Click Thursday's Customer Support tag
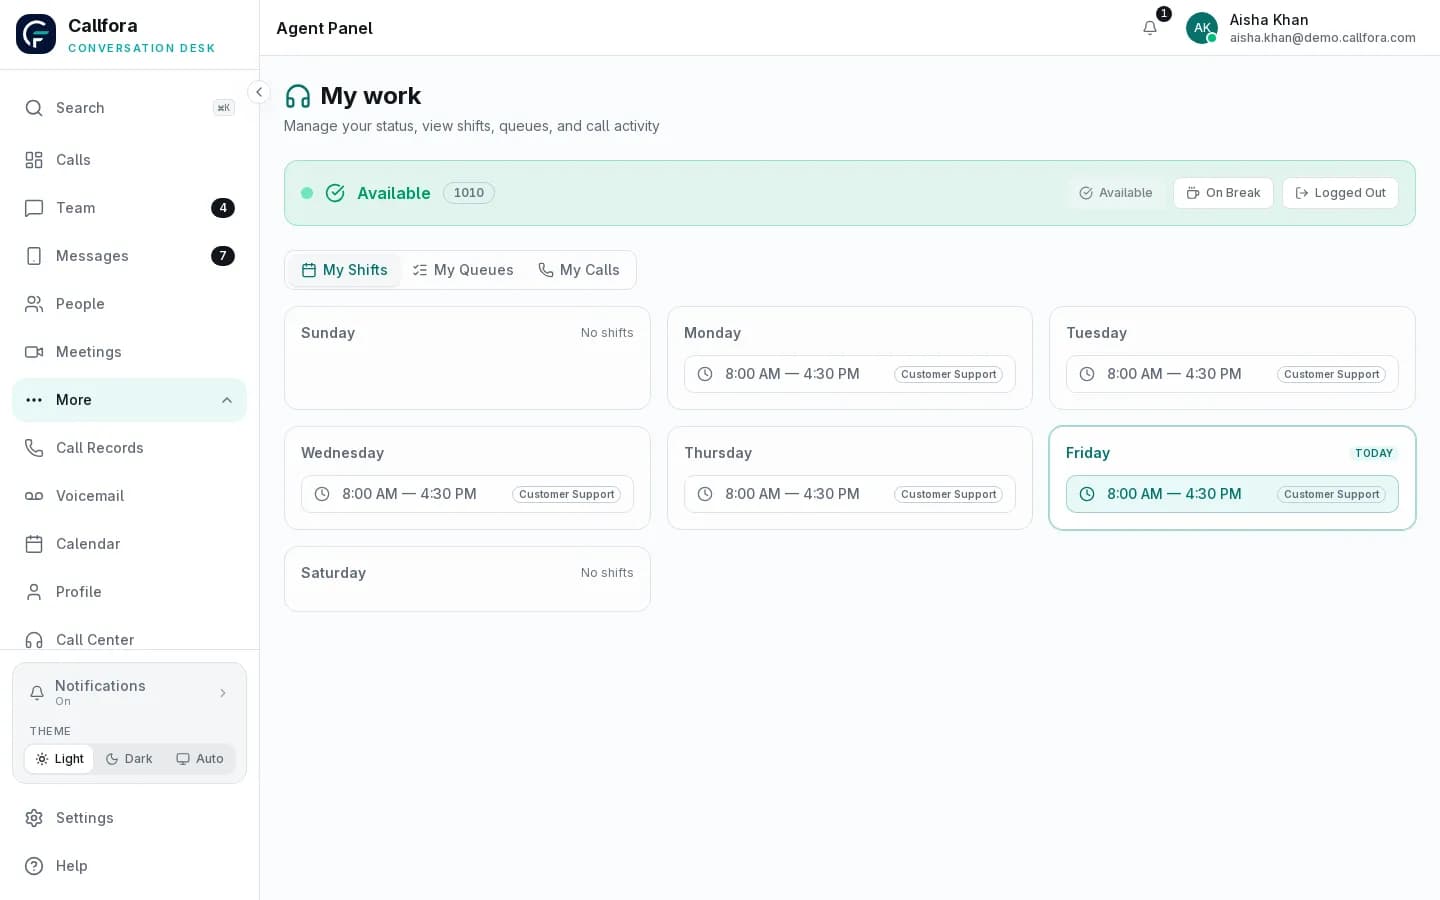Screen dimensions: 1440x900 (948, 494)
